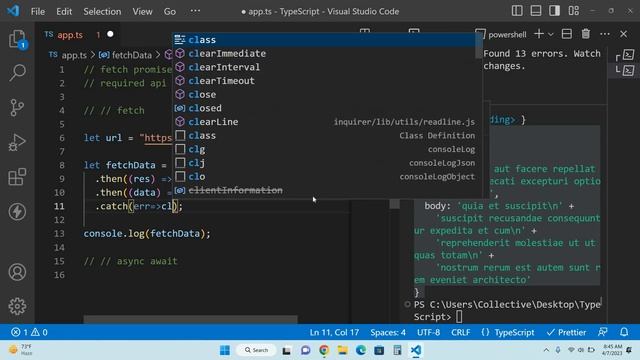The image size is (640, 360).
Task: Kill the terminal with the trash icon
Action: tap(586, 34)
